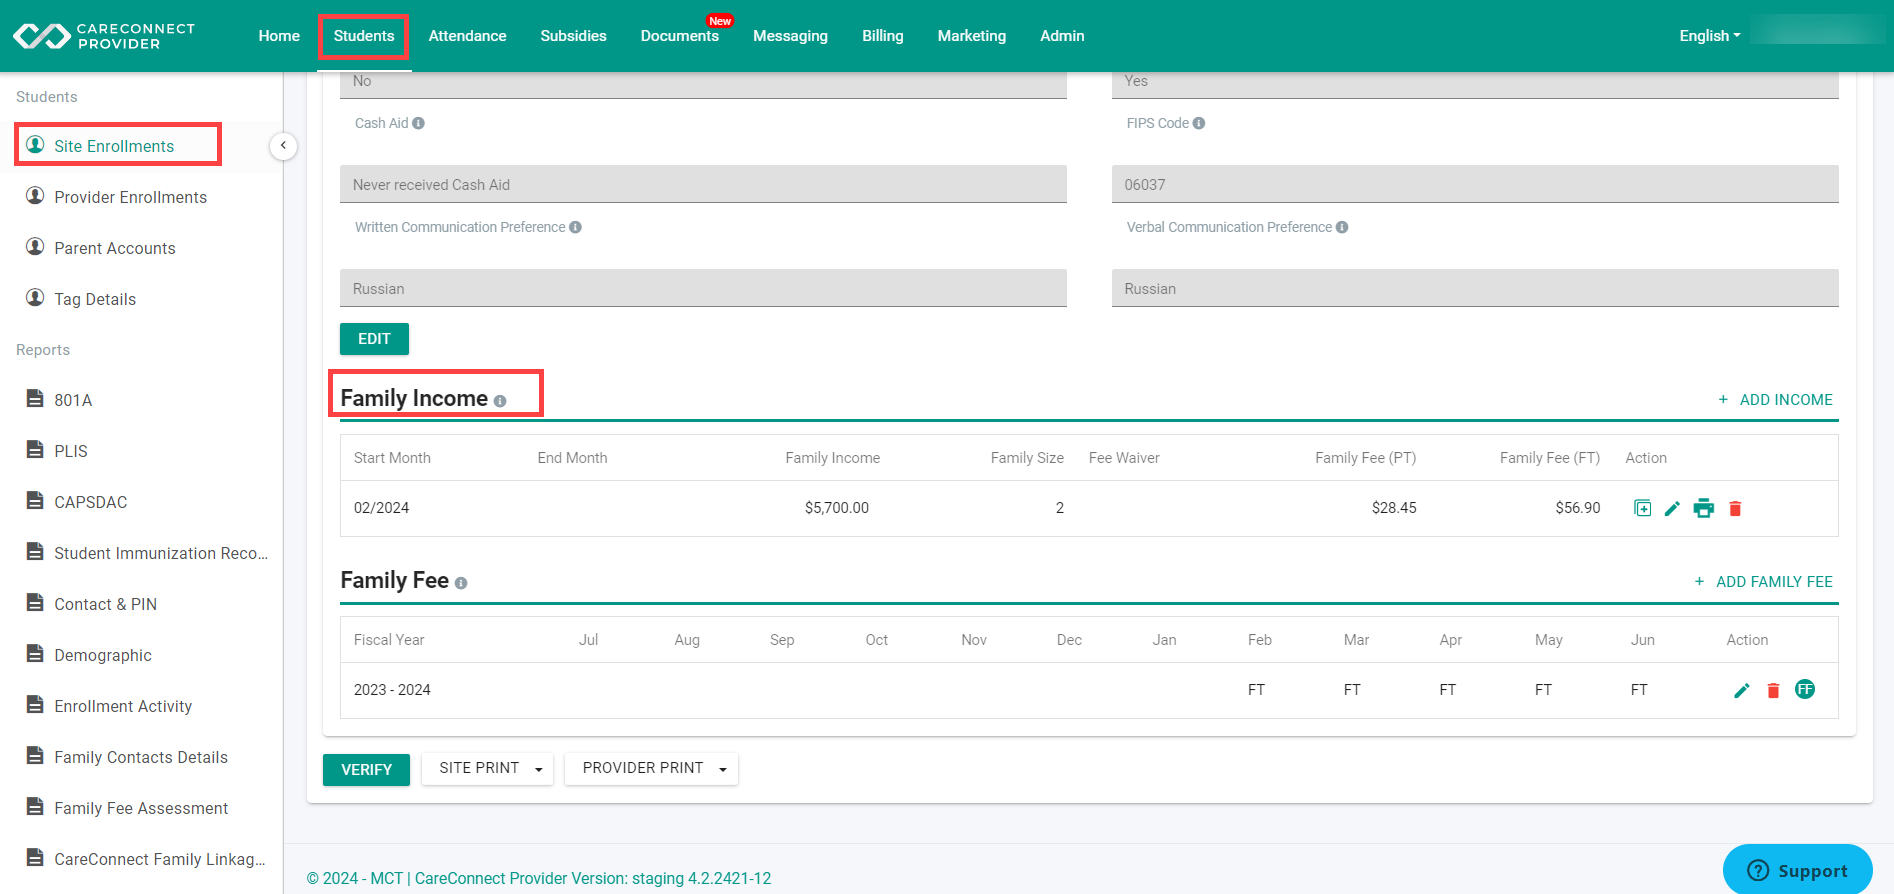This screenshot has height=894, width=1894.
Task: Open the English language dropdown
Action: point(1710,36)
